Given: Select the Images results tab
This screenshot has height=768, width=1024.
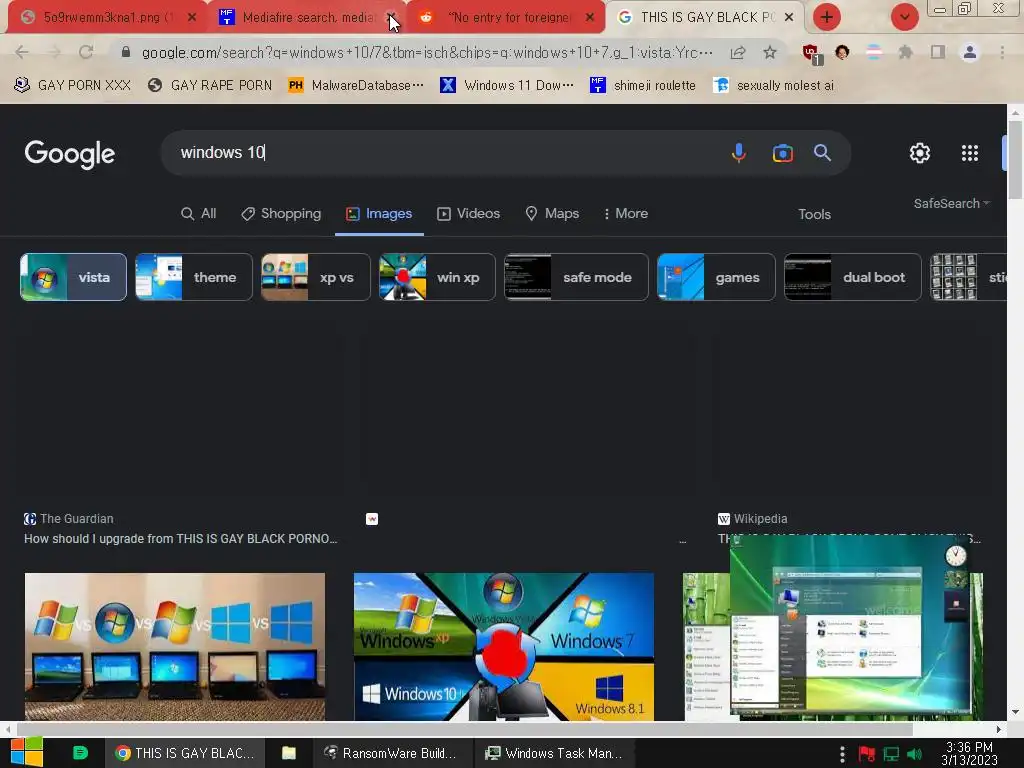Looking at the screenshot, I should [x=379, y=214].
